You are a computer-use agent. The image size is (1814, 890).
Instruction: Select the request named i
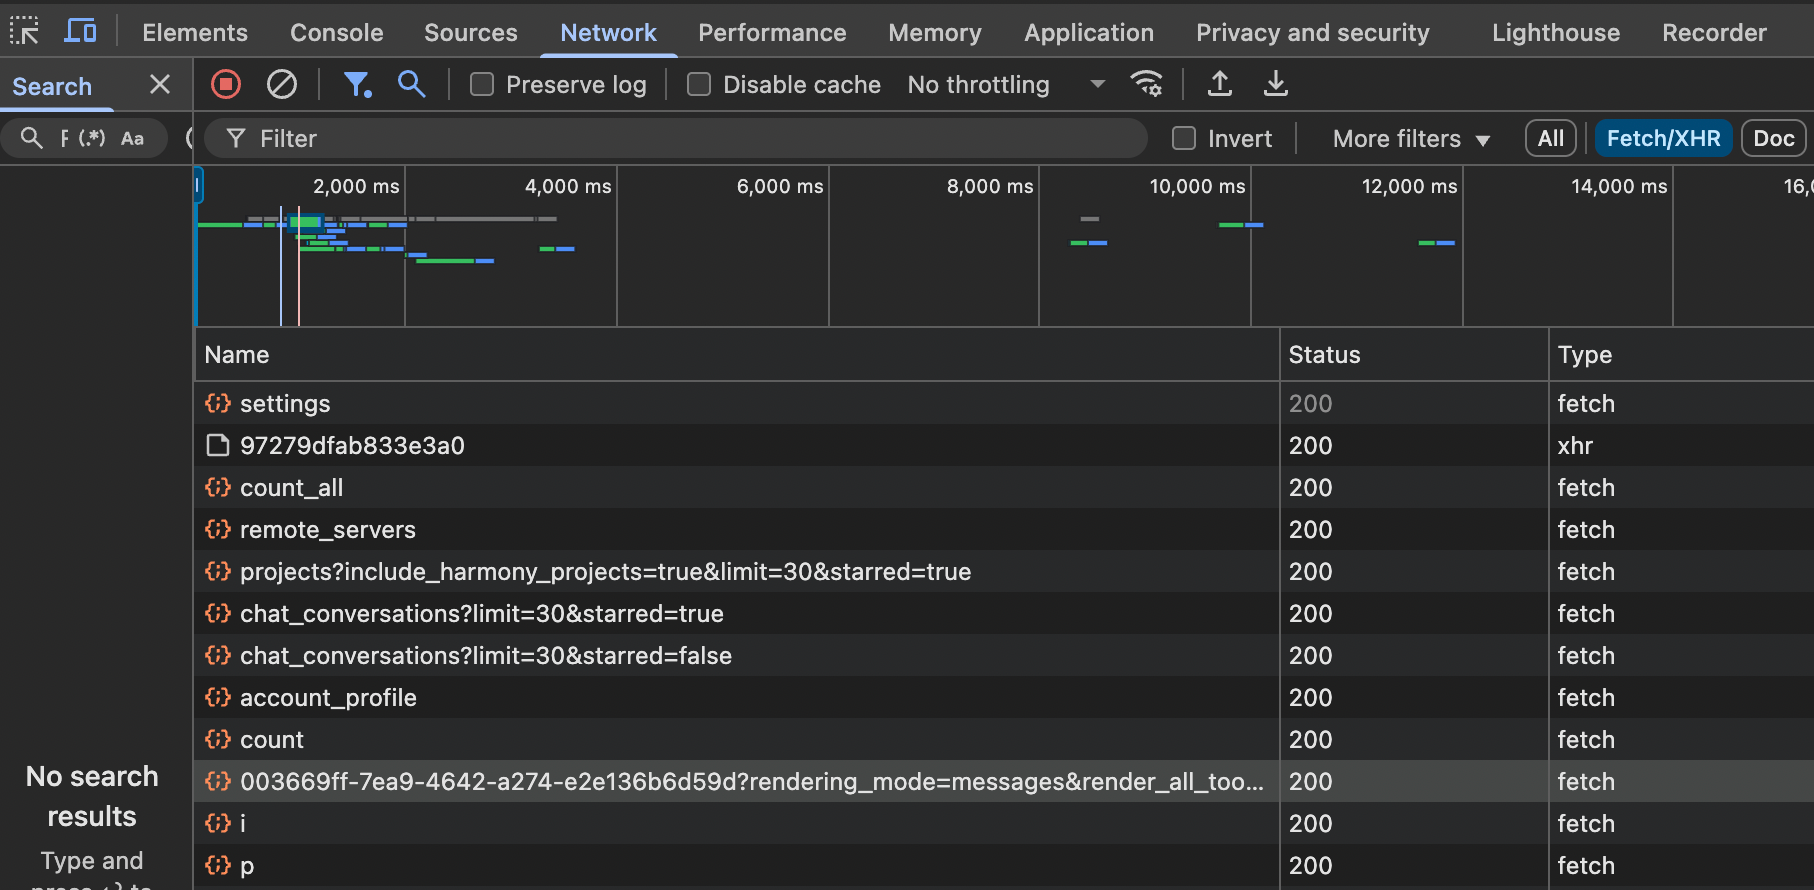[1004, 823]
